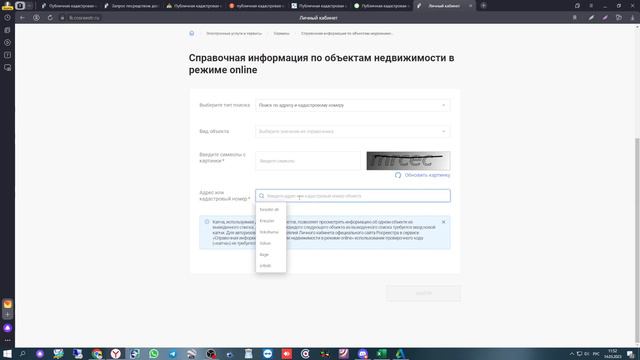Open the browser hamburger menu
This screenshot has width=640, height=360.
tap(591, 6)
